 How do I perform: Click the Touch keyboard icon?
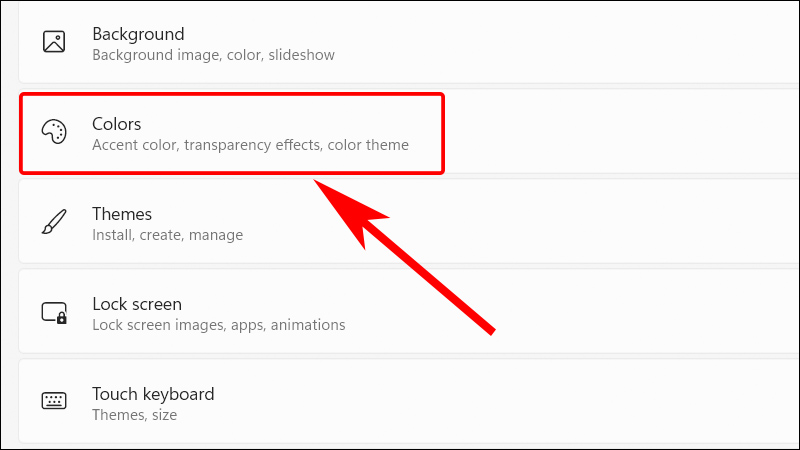[53, 402]
